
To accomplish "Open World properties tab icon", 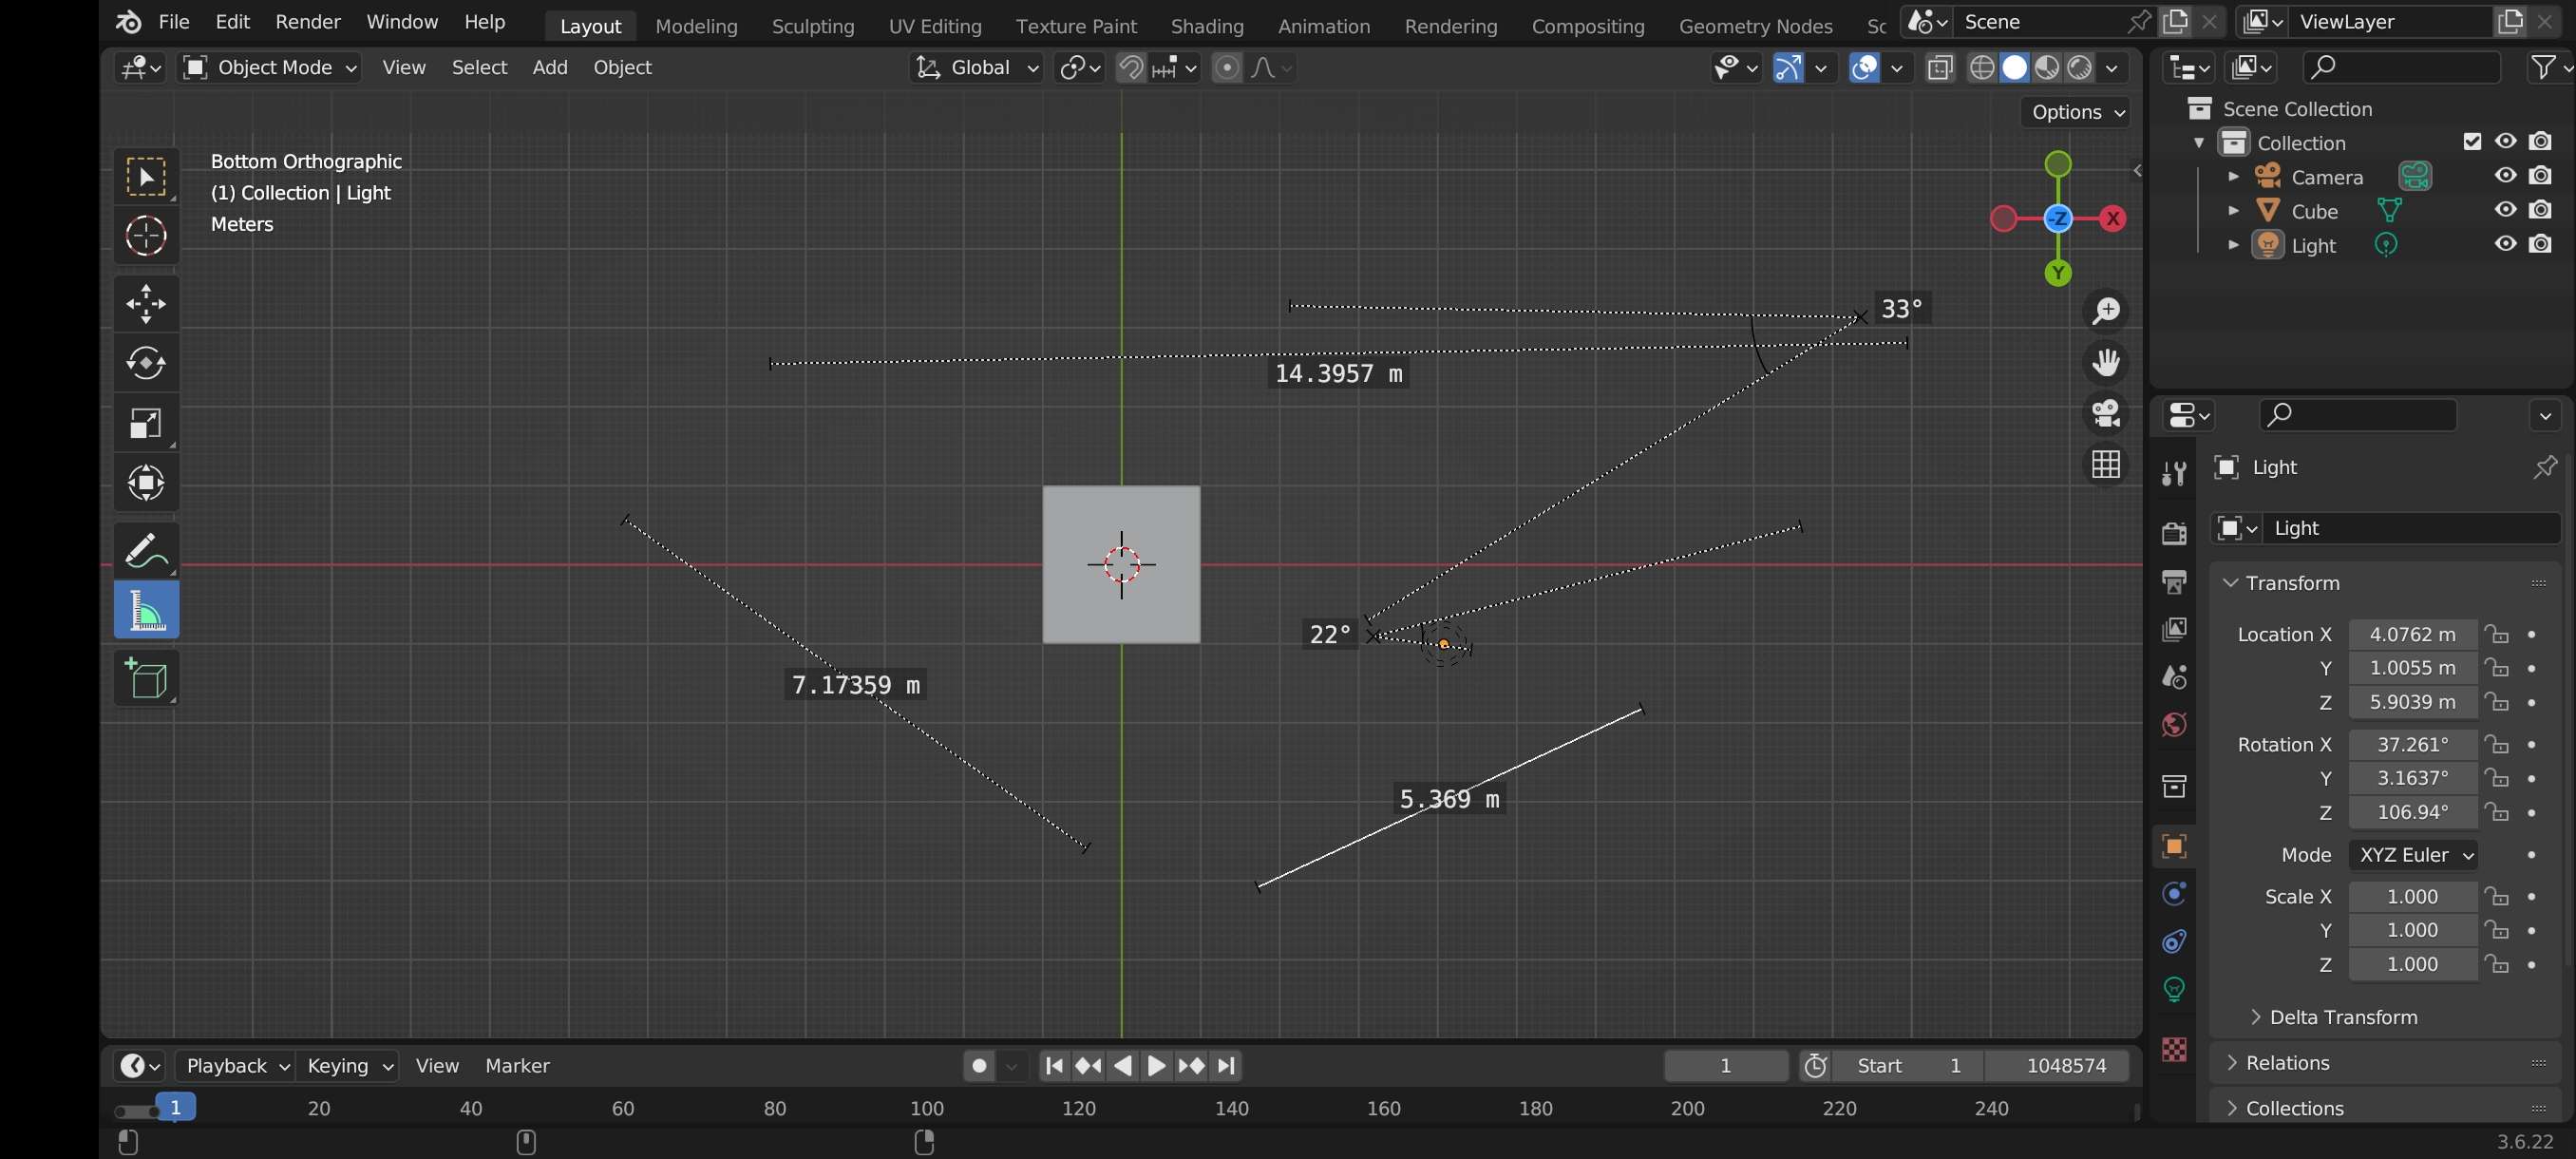I will click(2174, 724).
